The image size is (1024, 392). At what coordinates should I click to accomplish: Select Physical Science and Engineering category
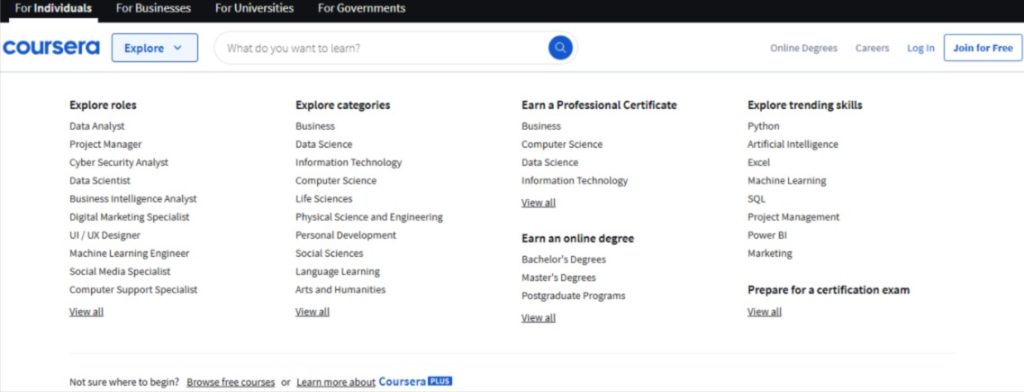tap(369, 217)
